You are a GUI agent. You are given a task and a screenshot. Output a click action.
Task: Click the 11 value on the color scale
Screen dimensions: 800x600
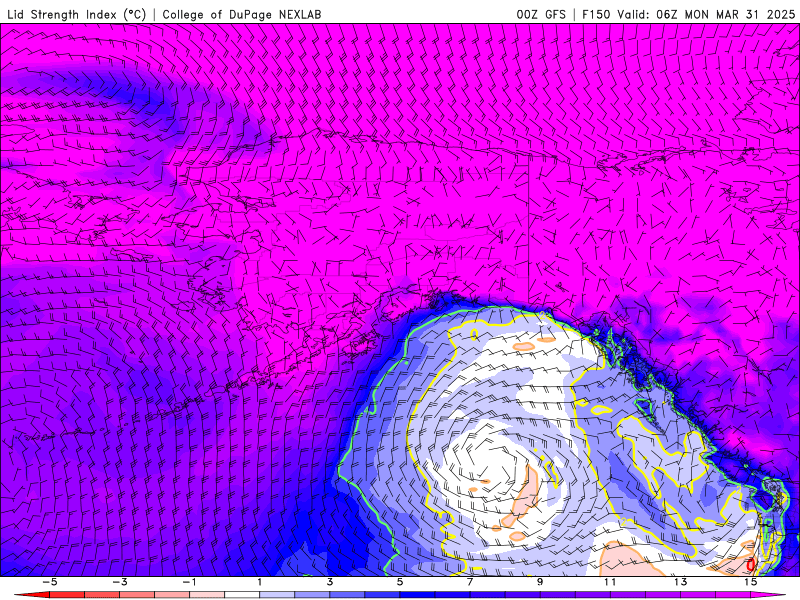[610, 582]
